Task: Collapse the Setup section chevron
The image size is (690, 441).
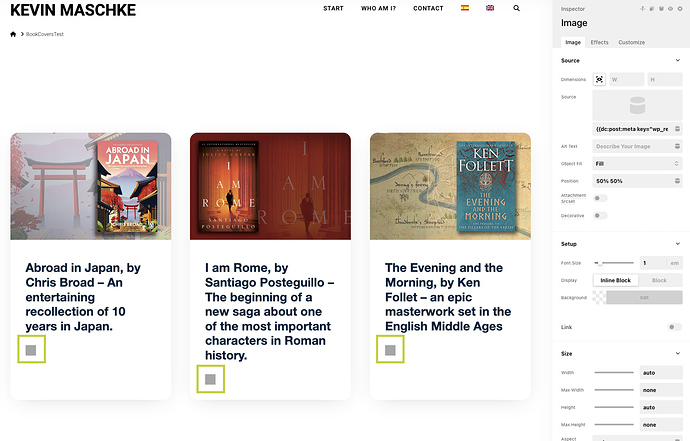Action: (x=677, y=243)
